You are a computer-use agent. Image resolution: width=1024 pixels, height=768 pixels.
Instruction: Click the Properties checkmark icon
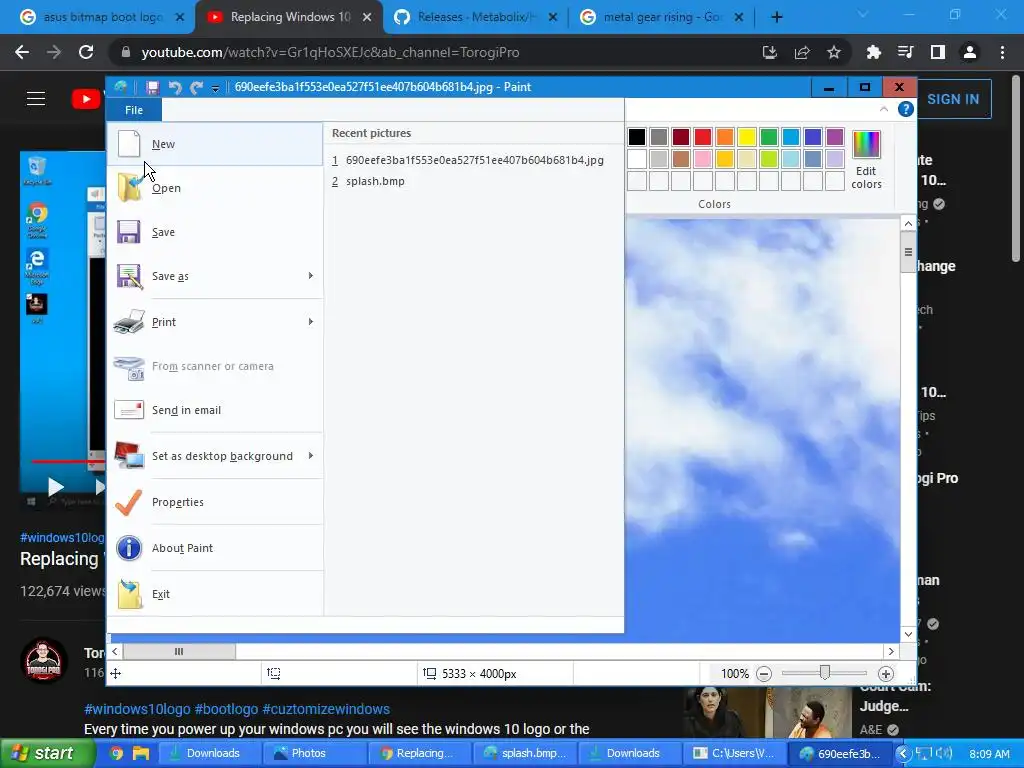(x=129, y=502)
